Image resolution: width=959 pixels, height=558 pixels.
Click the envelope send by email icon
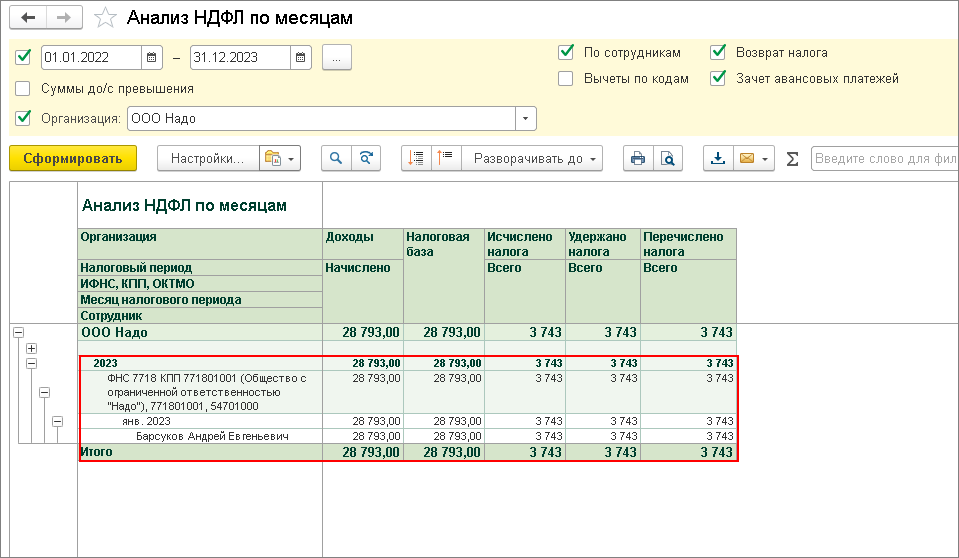746,158
